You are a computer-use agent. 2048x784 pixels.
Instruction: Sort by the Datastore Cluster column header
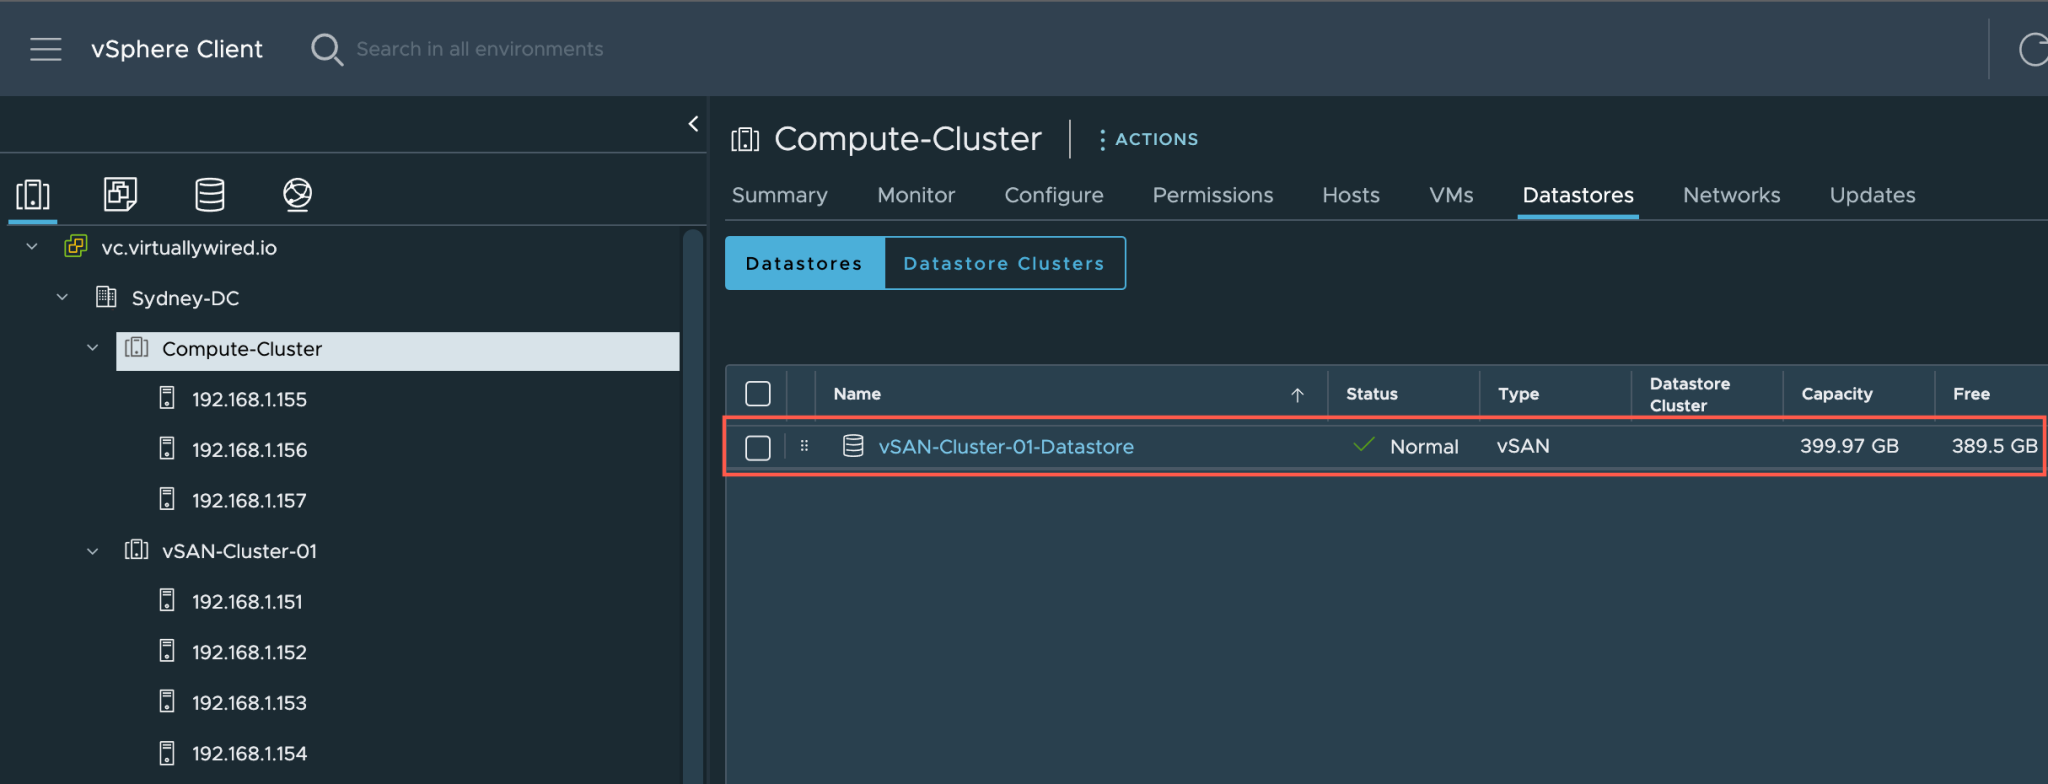coord(1689,395)
